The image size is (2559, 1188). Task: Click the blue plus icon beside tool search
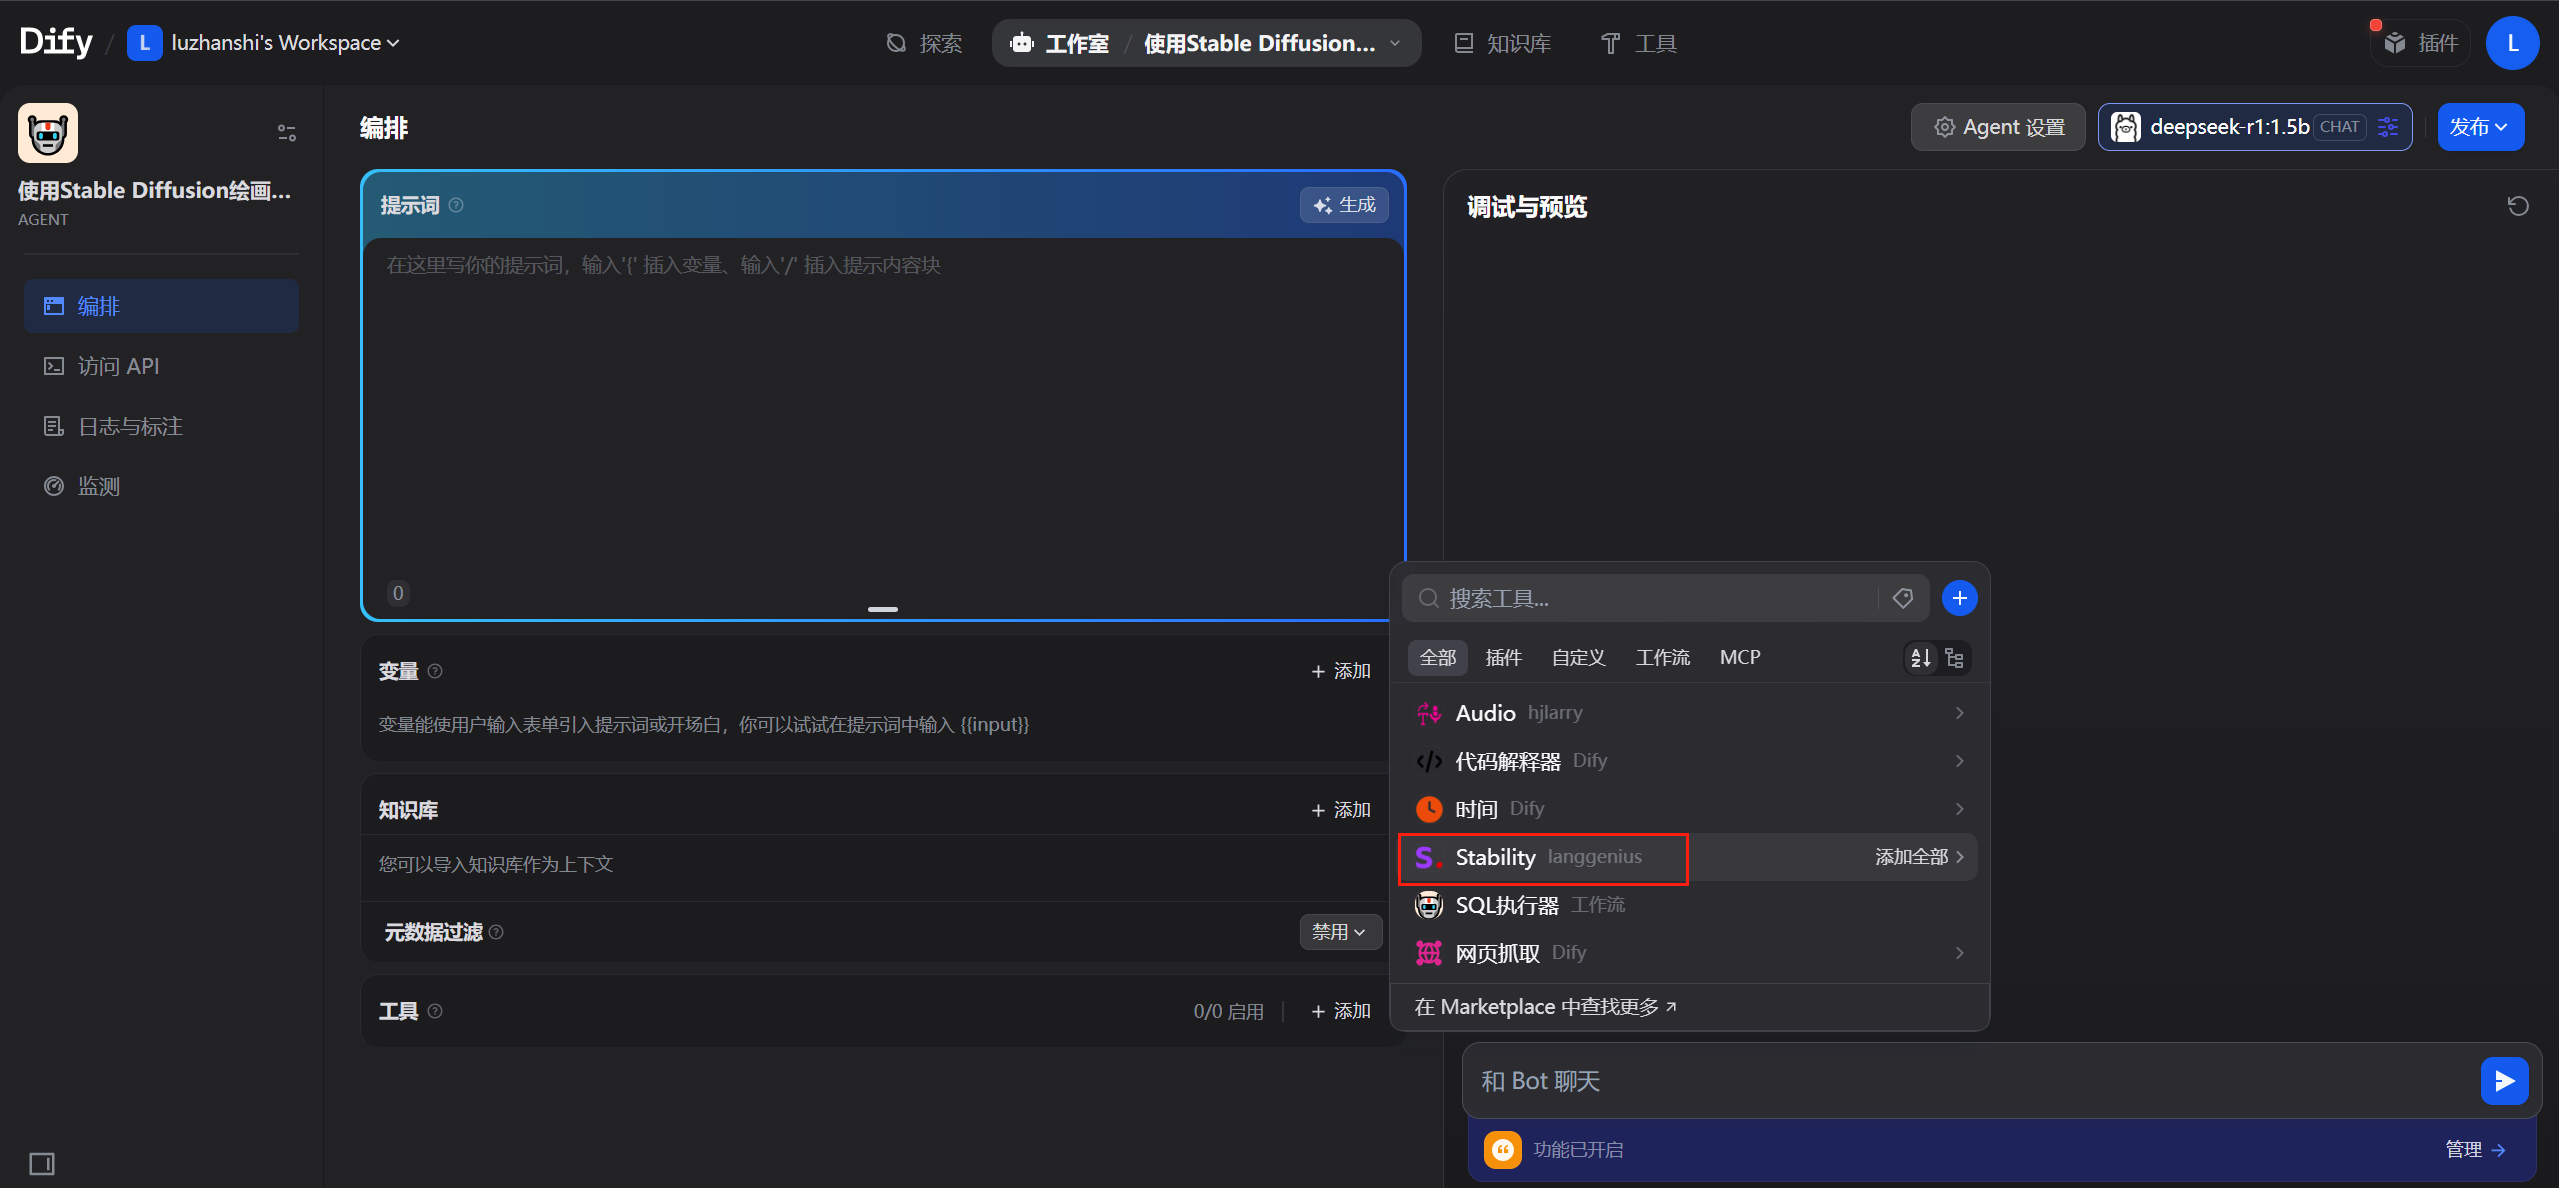pos(1959,598)
